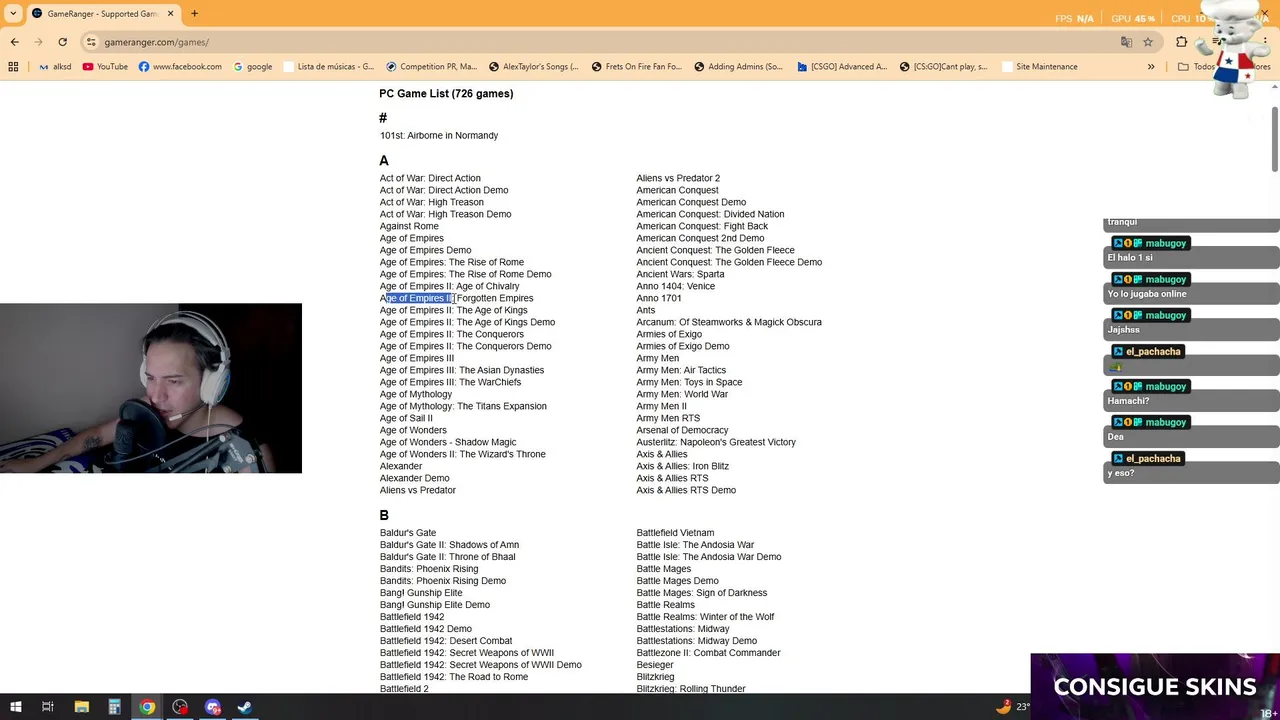Screen dimensions: 1280x720
Task: Close the GameRanger tab
Action: coord(170,14)
